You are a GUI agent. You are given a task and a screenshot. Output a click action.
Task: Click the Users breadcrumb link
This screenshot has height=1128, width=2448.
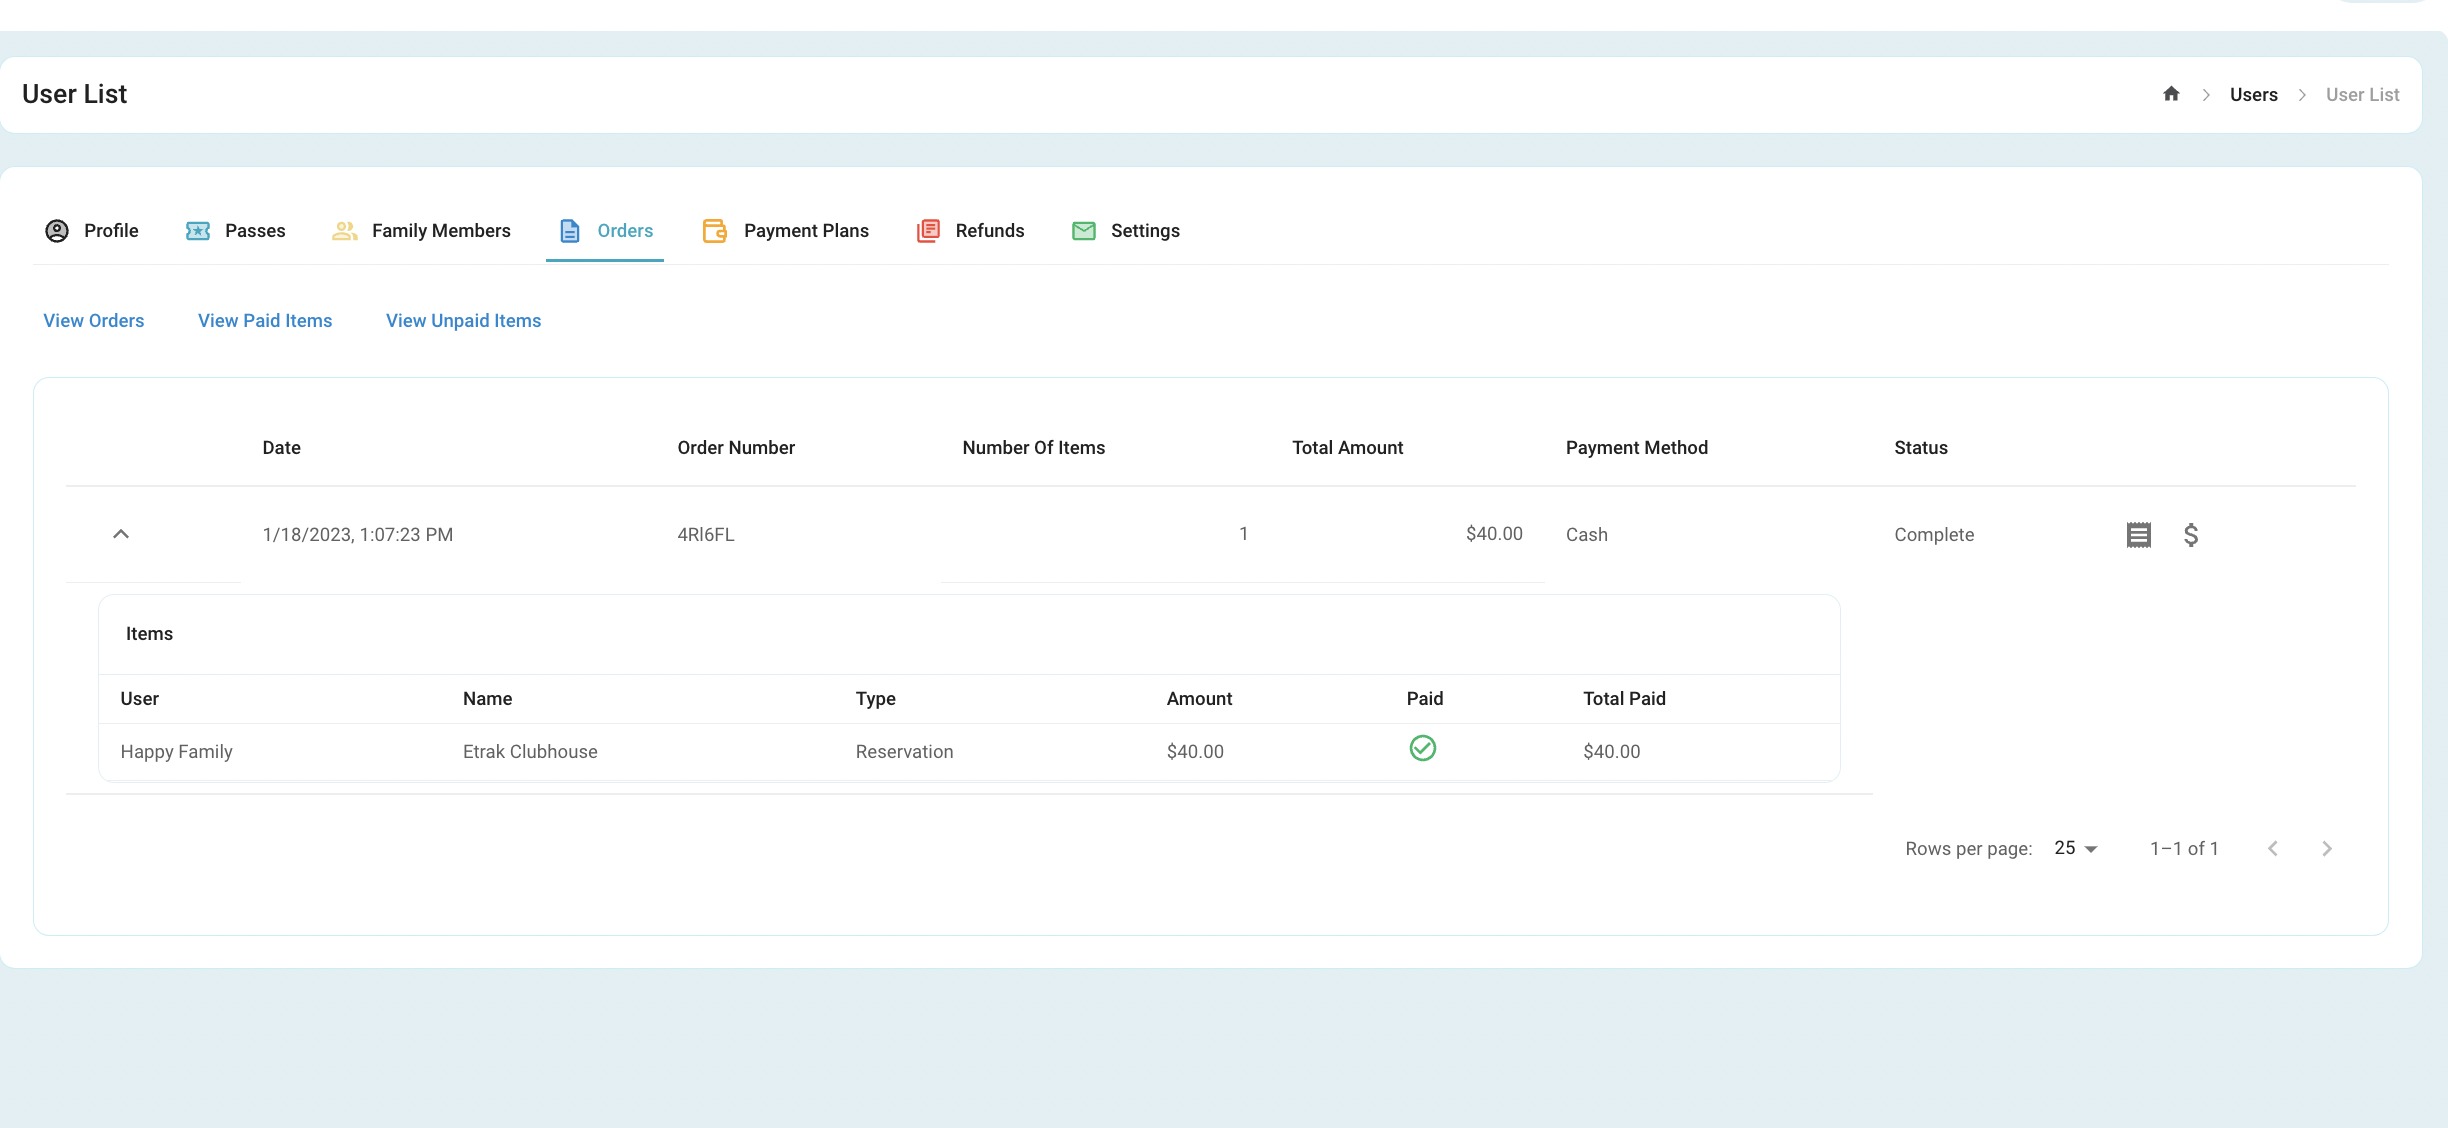click(2254, 95)
